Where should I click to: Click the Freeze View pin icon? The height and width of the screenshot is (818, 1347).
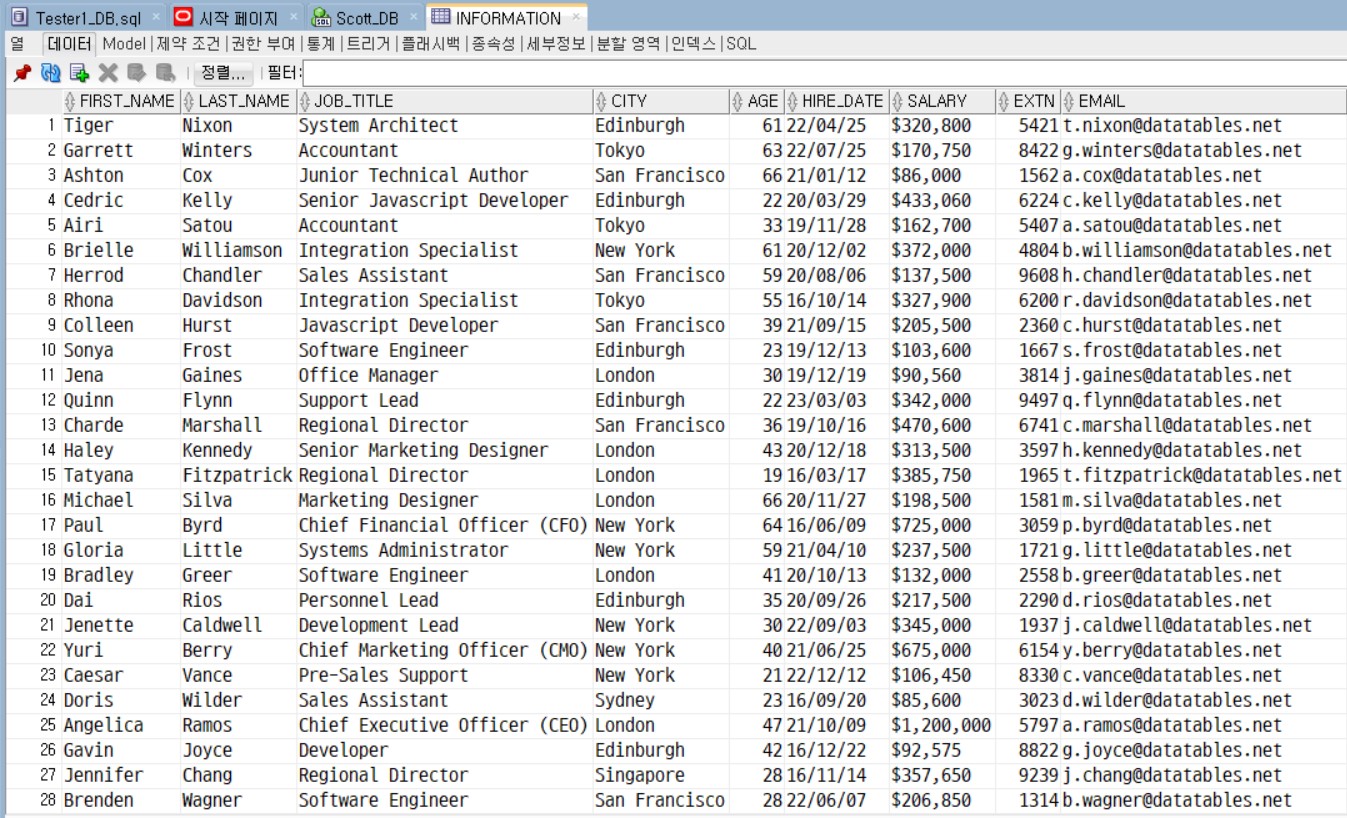(x=22, y=73)
